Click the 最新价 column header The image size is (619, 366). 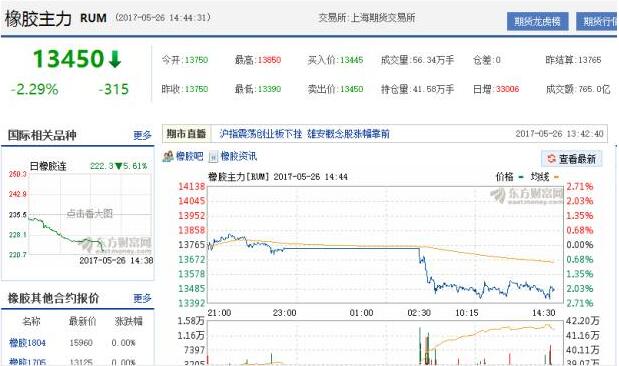(82, 321)
